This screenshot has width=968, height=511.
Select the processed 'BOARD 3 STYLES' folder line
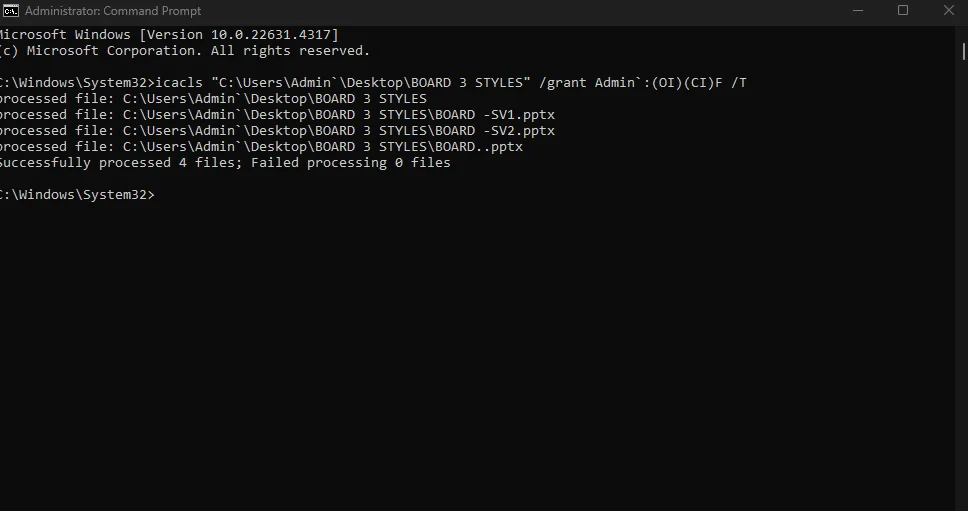213,99
